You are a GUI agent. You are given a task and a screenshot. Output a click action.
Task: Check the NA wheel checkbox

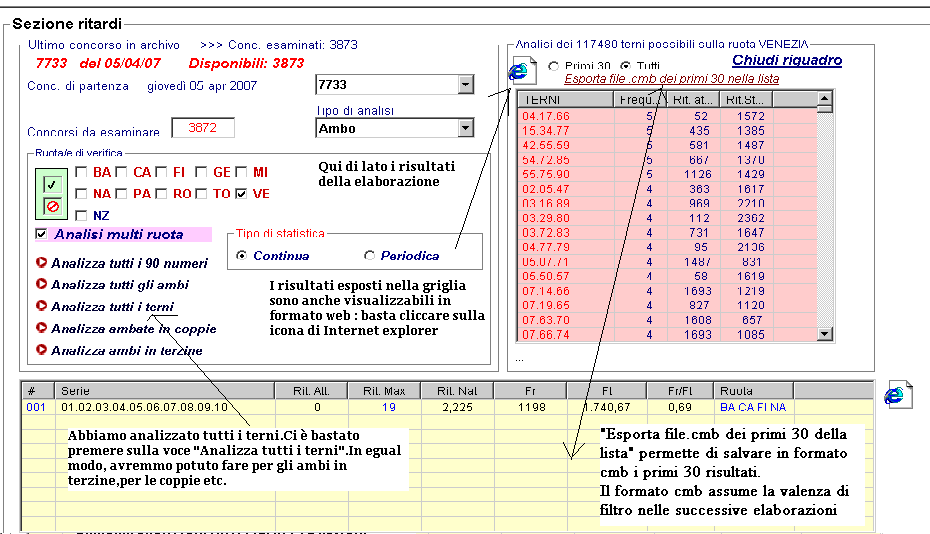(81, 193)
